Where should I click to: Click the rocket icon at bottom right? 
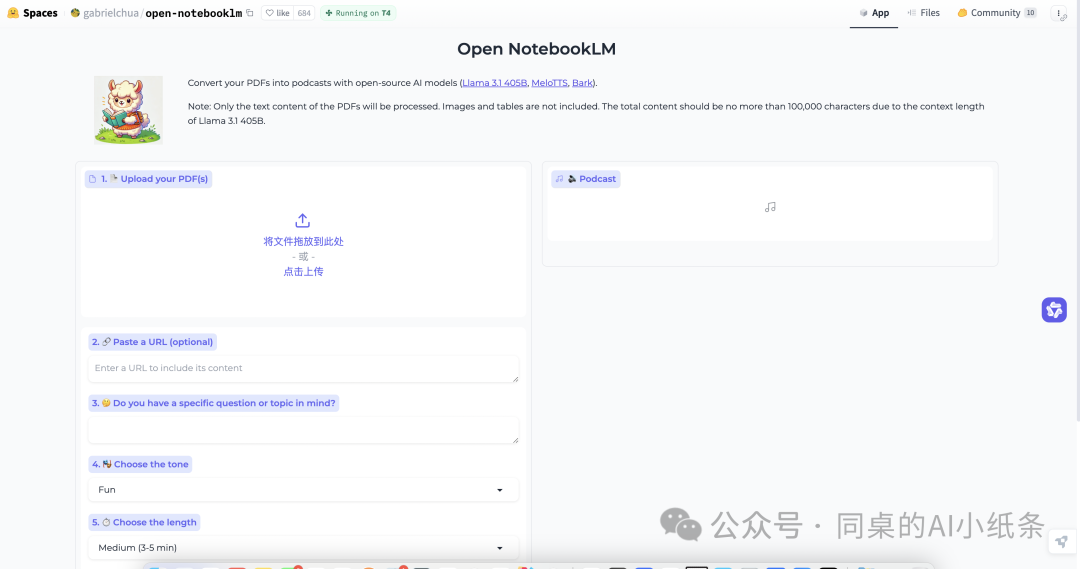point(1061,541)
